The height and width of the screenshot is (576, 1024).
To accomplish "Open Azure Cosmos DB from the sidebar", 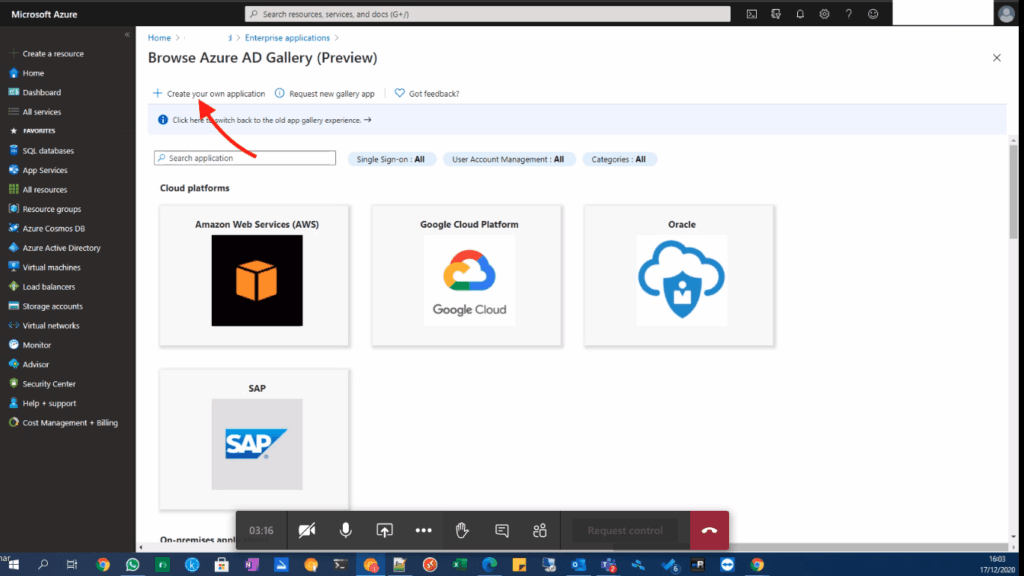I will (x=58, y=228).
